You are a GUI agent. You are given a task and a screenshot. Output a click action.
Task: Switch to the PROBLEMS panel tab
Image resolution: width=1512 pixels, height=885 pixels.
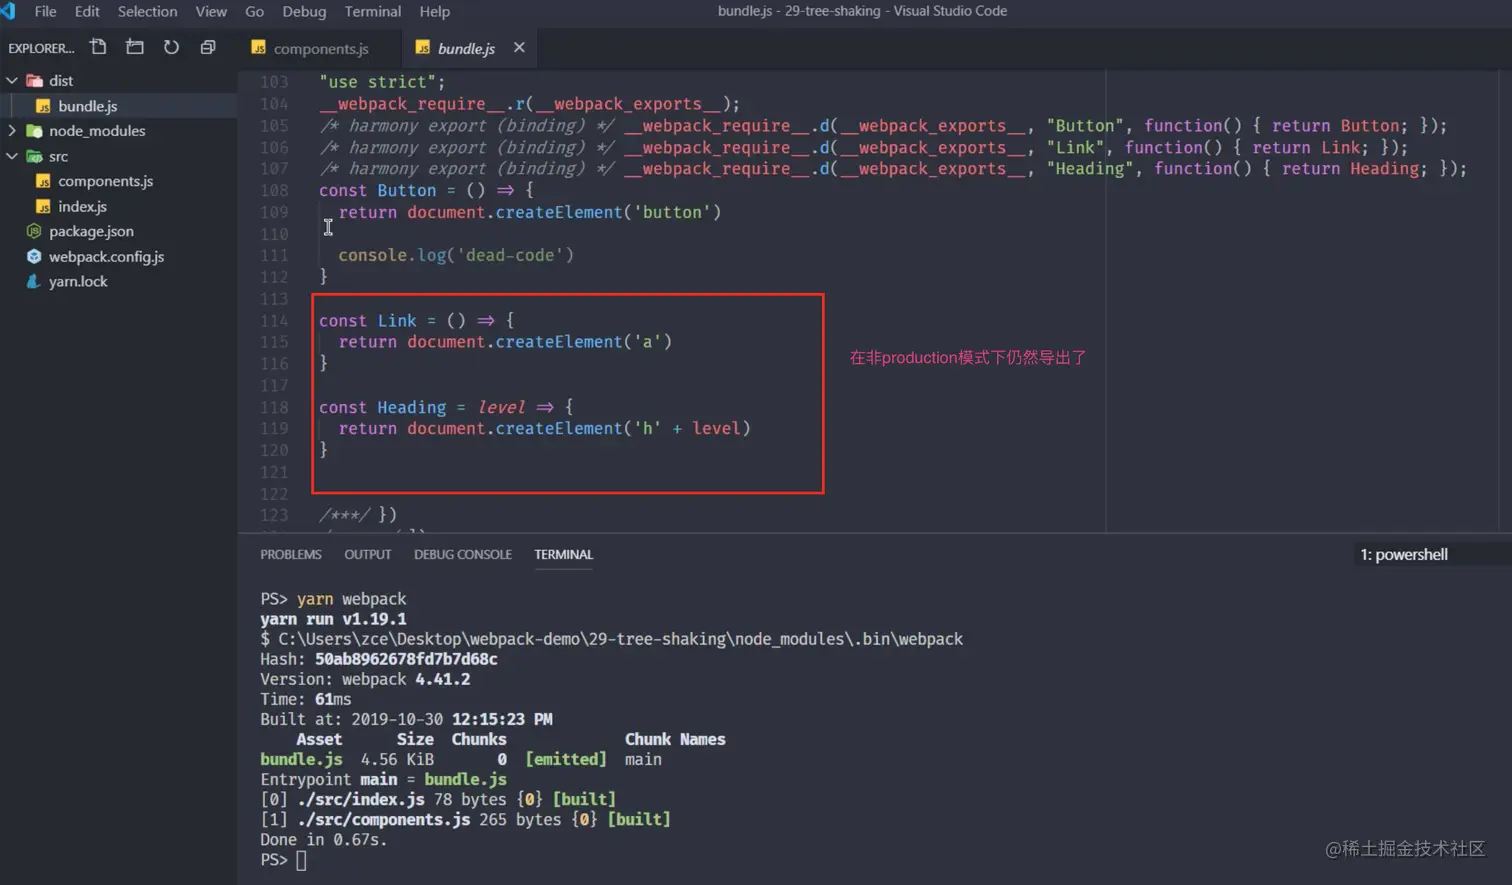click(x=291, y=554)
